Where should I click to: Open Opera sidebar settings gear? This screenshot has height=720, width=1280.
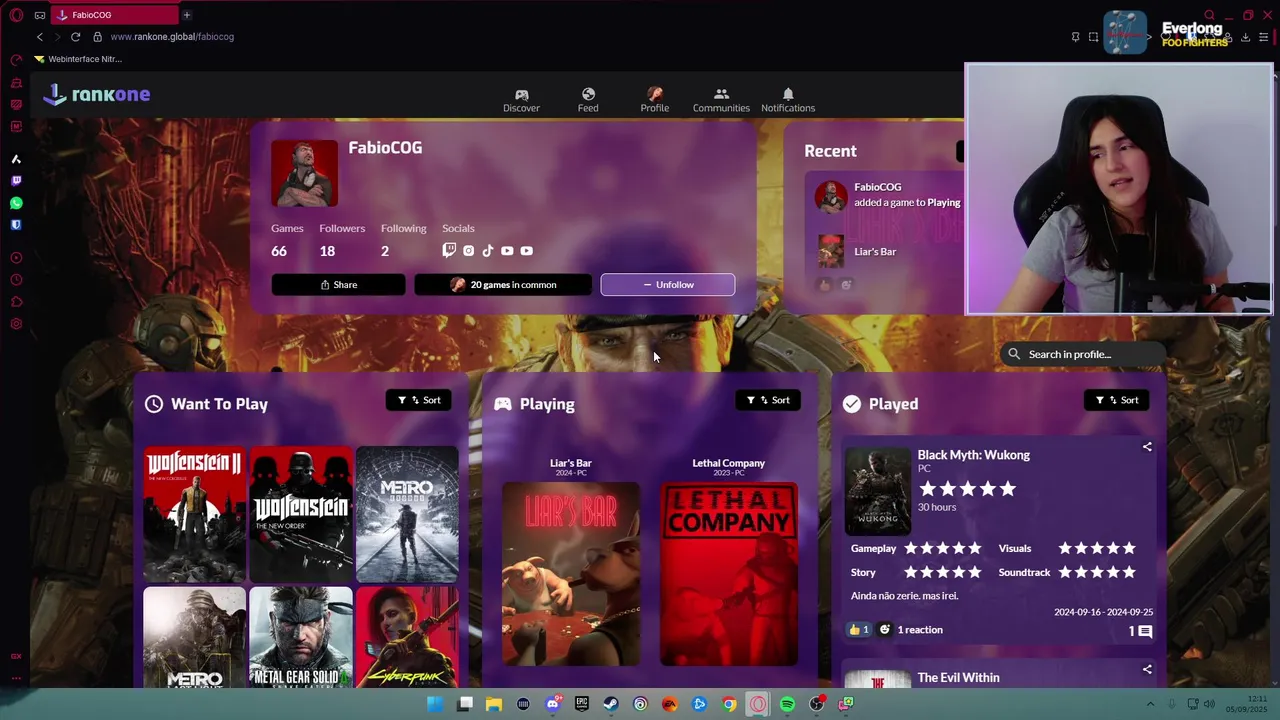tap(16, 324)
